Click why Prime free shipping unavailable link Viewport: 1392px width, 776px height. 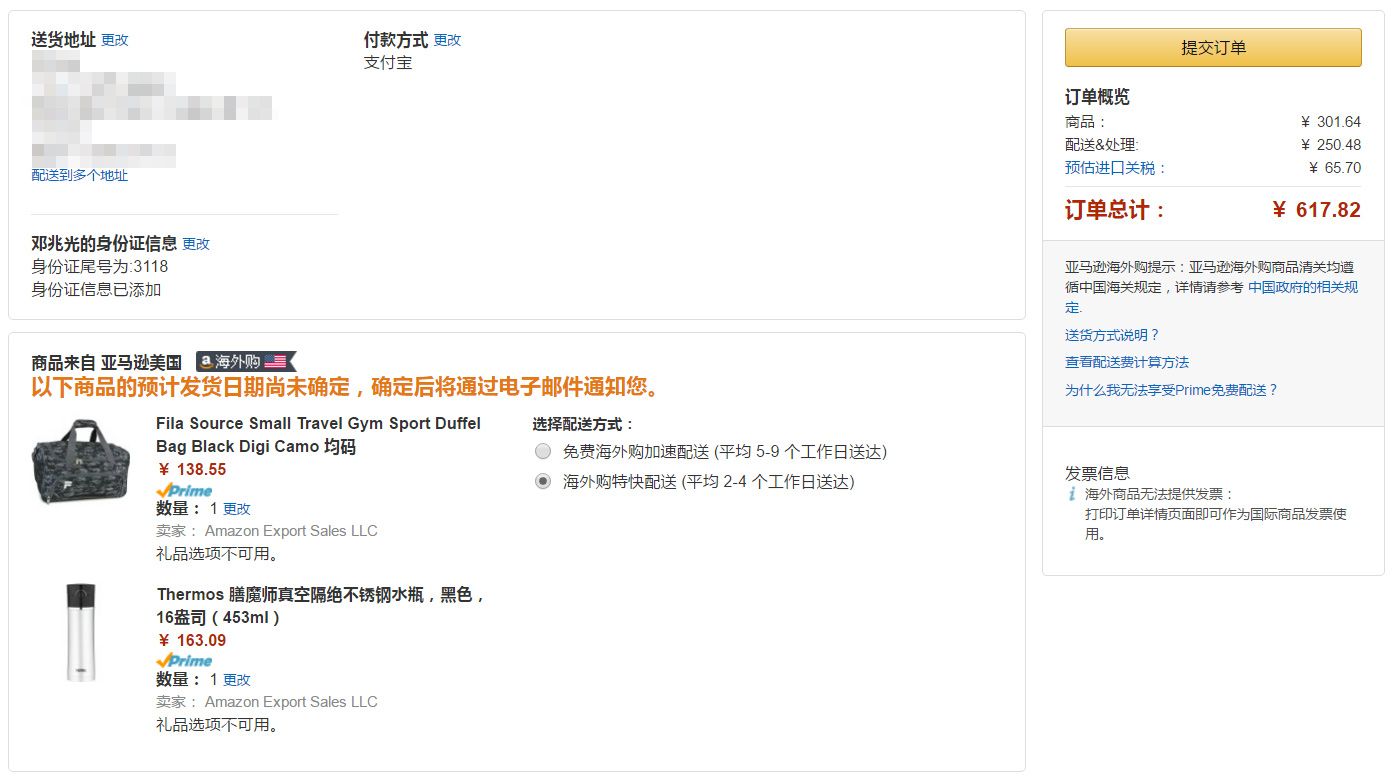click(1172, 389)
